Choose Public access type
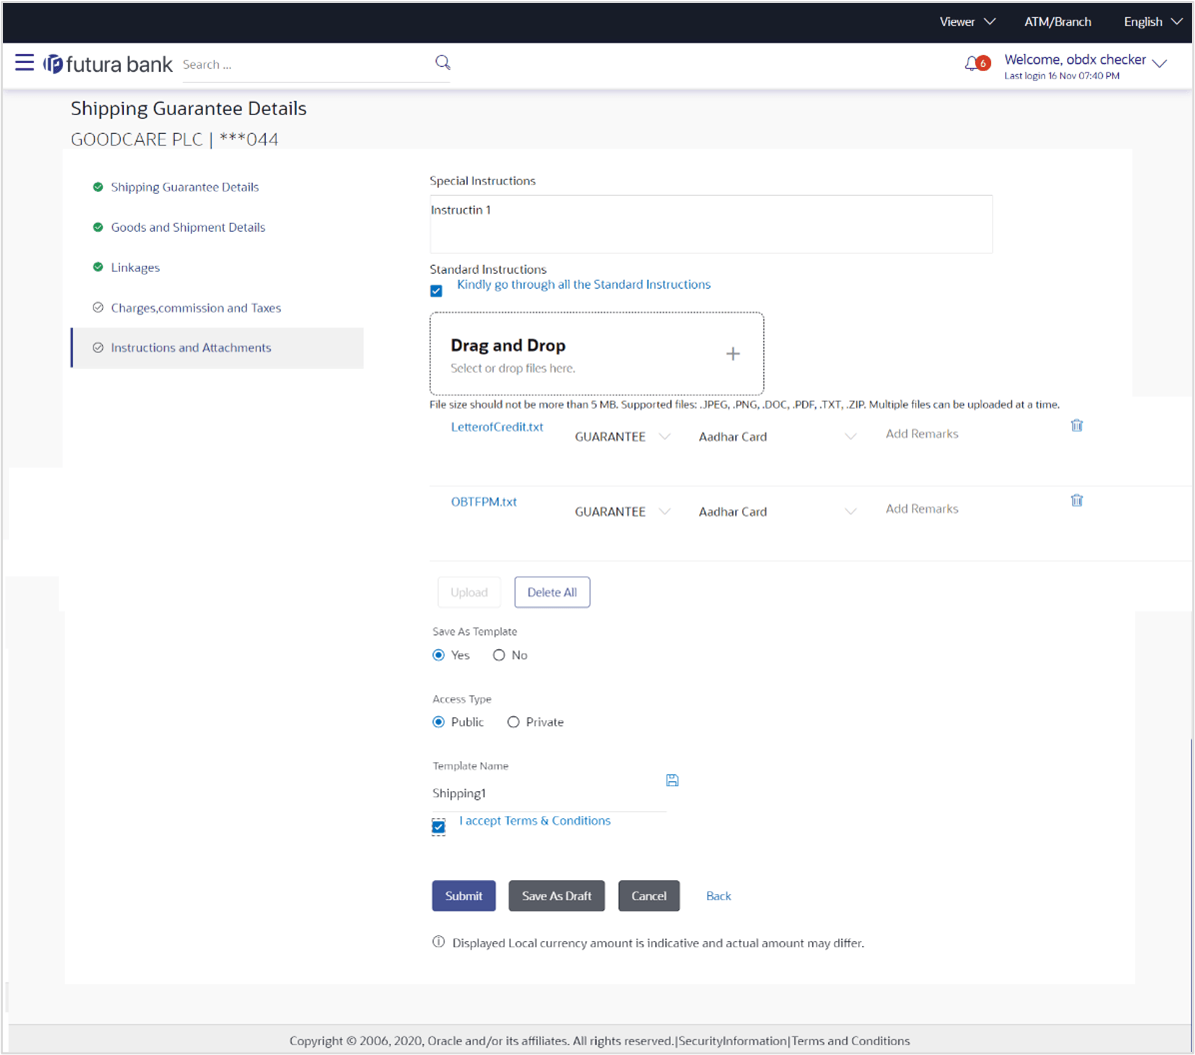Screen dimensions: 1195x1055 point(438,722)
